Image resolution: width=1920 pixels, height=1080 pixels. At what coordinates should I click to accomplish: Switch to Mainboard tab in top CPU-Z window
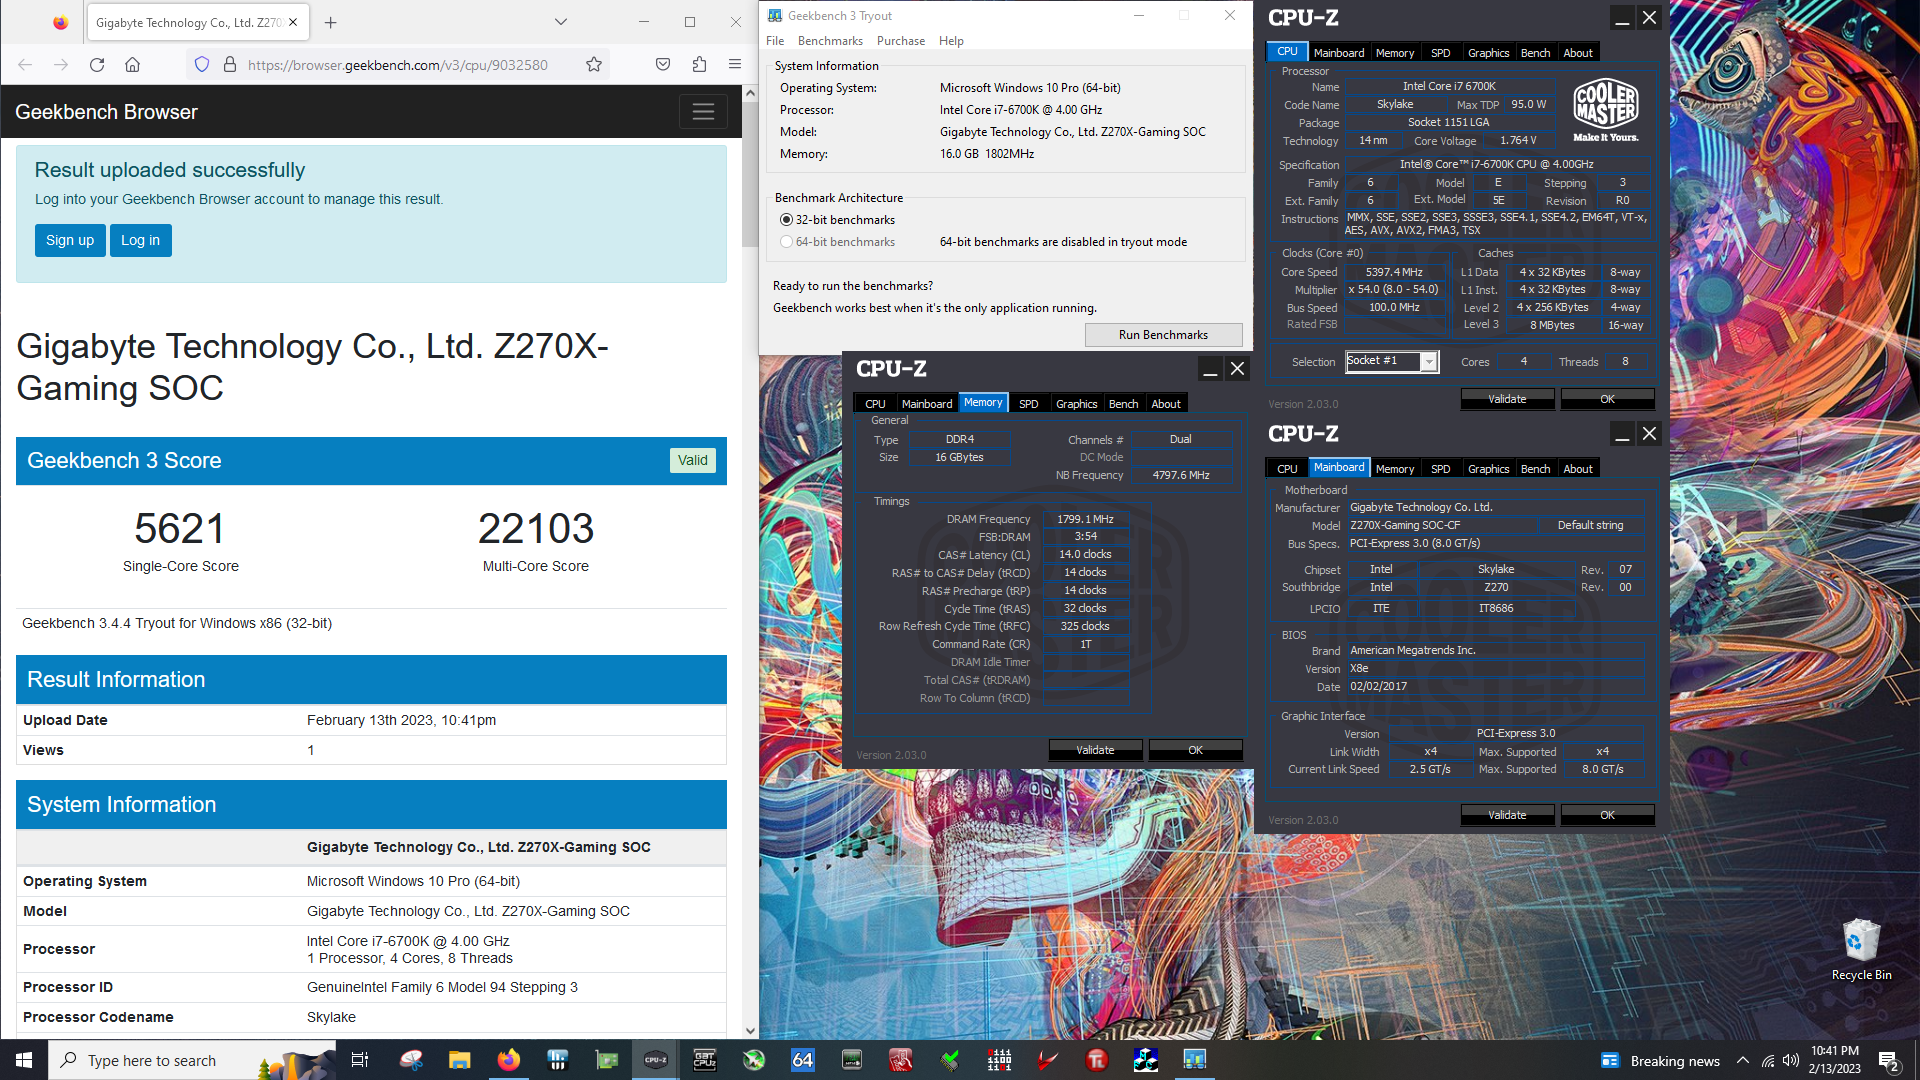pos(1339,53)
